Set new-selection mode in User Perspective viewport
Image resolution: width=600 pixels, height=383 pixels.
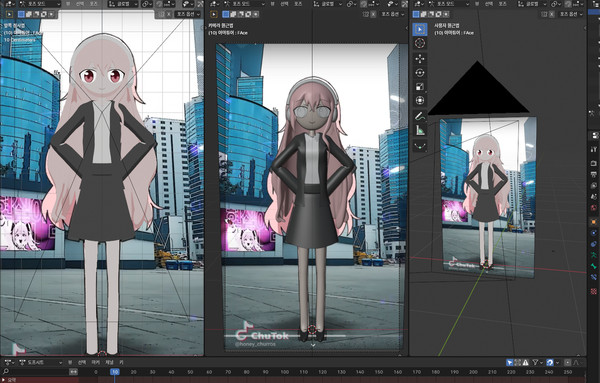(416, 14)
